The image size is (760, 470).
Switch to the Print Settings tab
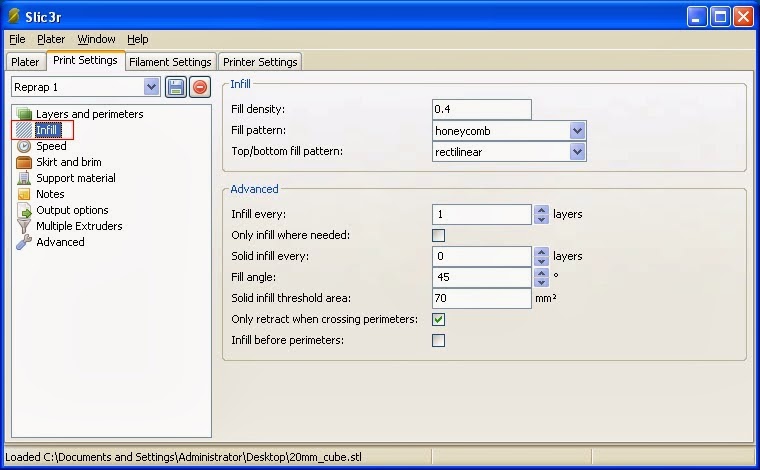click(85, 60)
